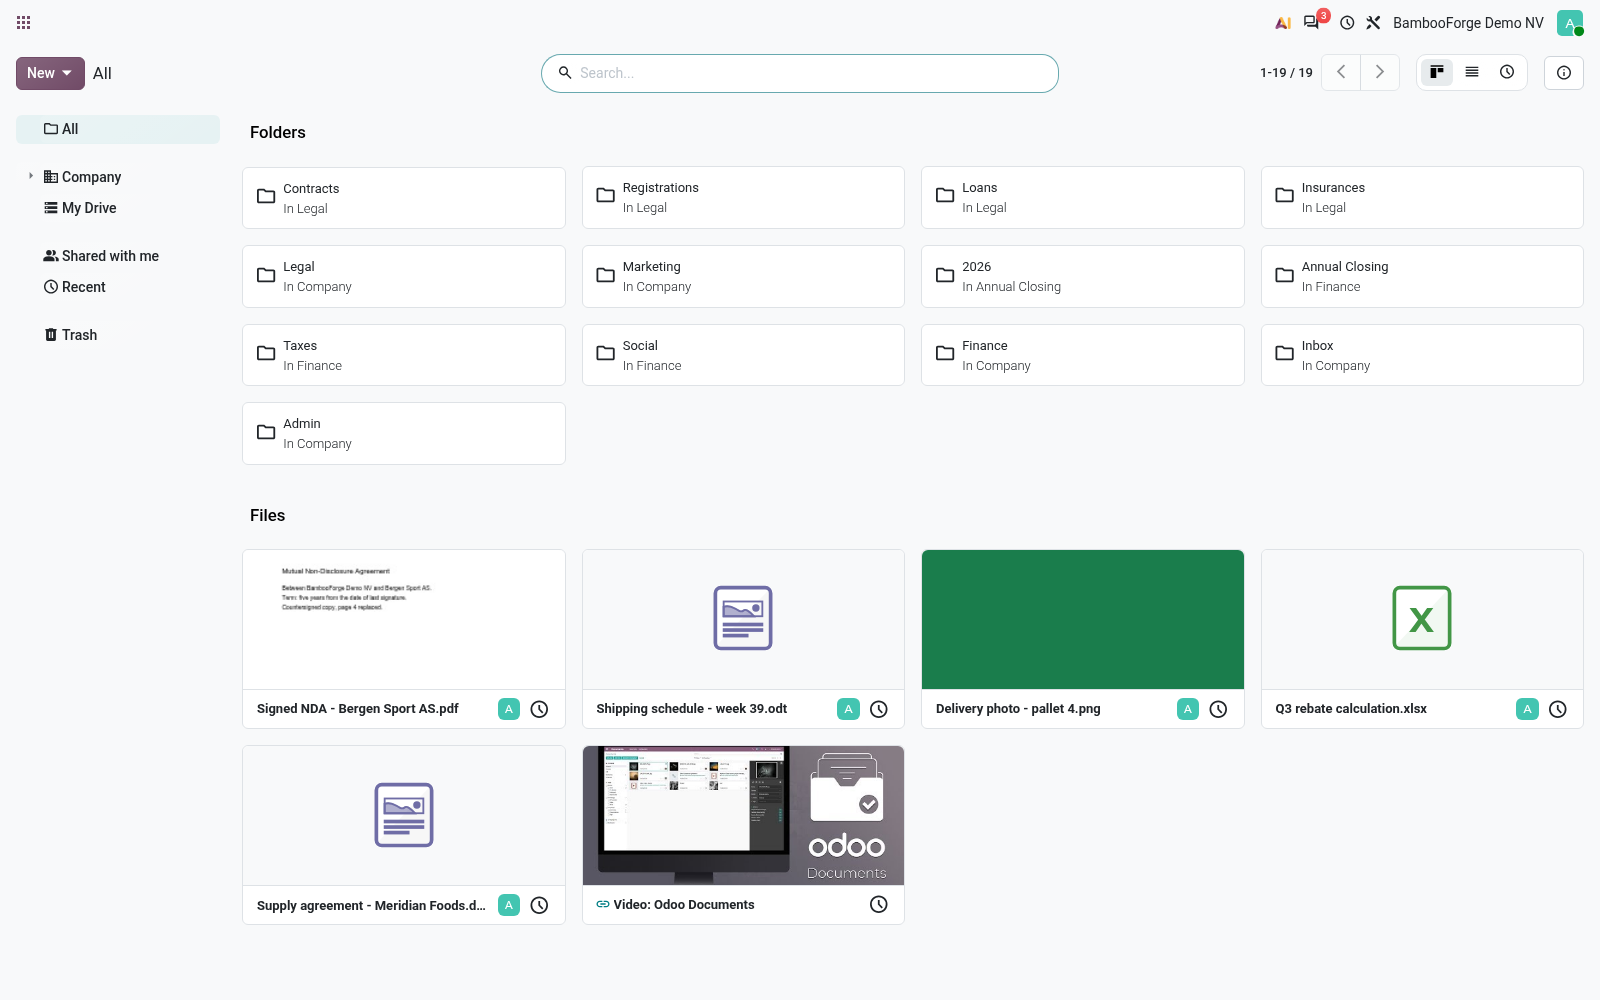The height and width of the screenshot is (1000, 1600).
Task: Click avatar badge on Delivery photo file
Action: [x=1188, y=709]
